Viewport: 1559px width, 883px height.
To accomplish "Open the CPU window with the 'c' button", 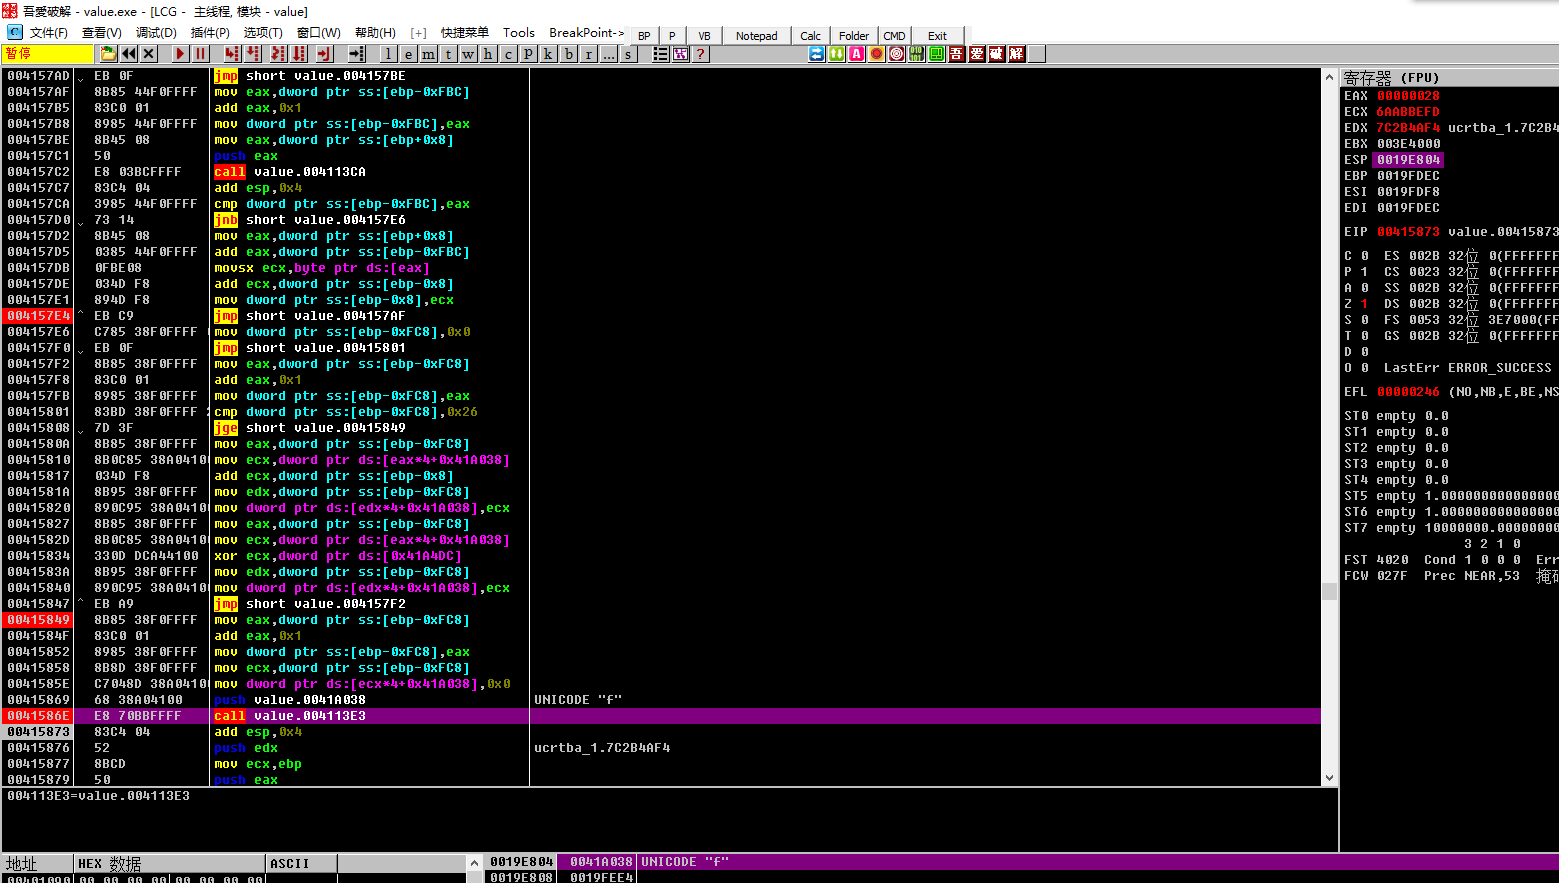I will (508, 54).
